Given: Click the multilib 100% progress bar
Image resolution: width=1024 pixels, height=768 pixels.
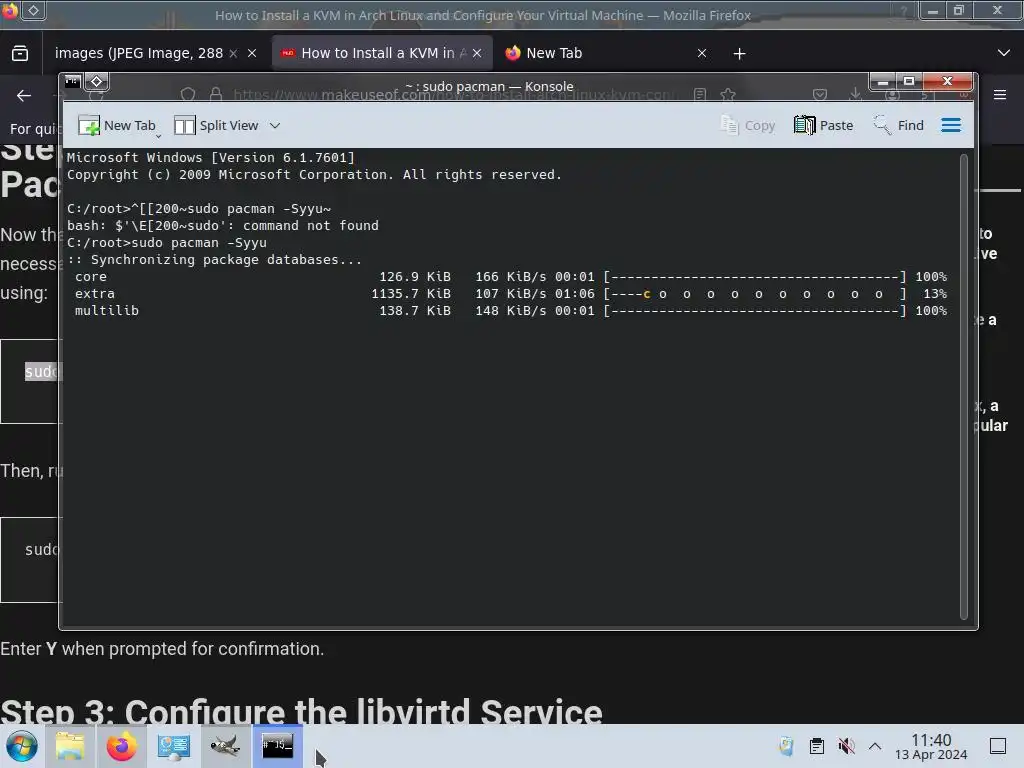Looking at the screenshot, I should 755,311.
